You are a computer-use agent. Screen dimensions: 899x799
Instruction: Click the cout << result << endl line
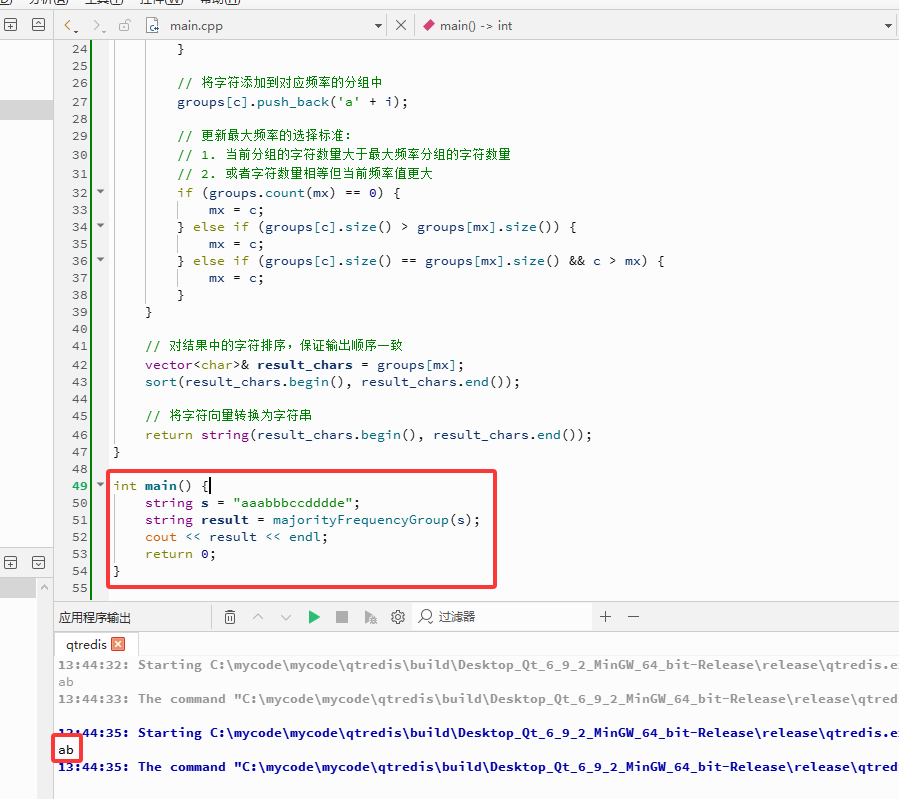click(x=236, y=537)
